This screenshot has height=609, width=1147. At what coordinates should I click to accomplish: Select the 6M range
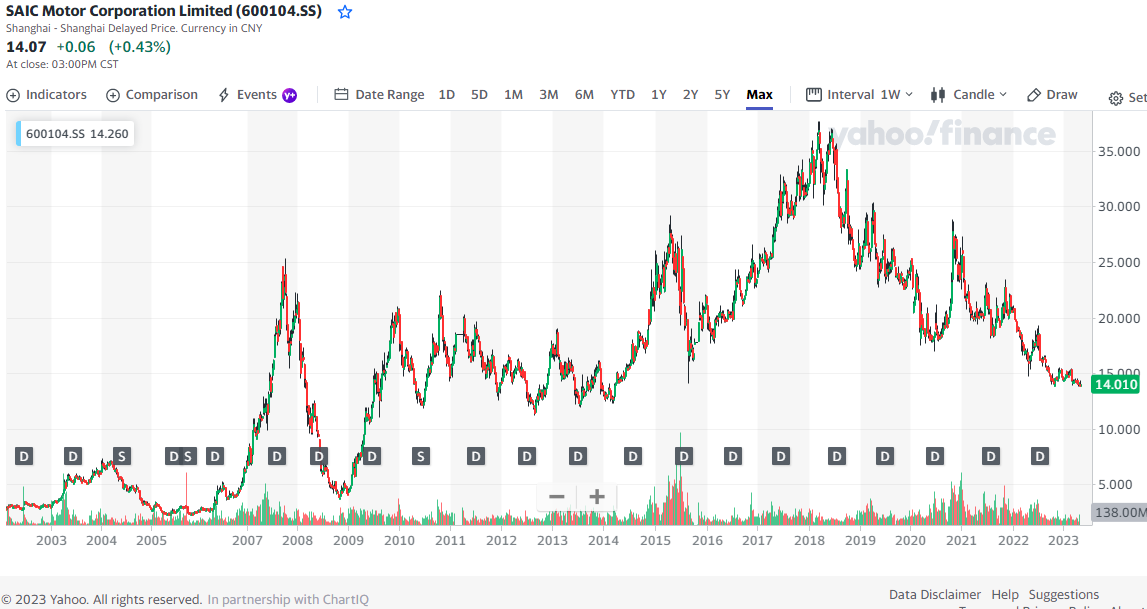pyautogui.click(x=584, y=94)
